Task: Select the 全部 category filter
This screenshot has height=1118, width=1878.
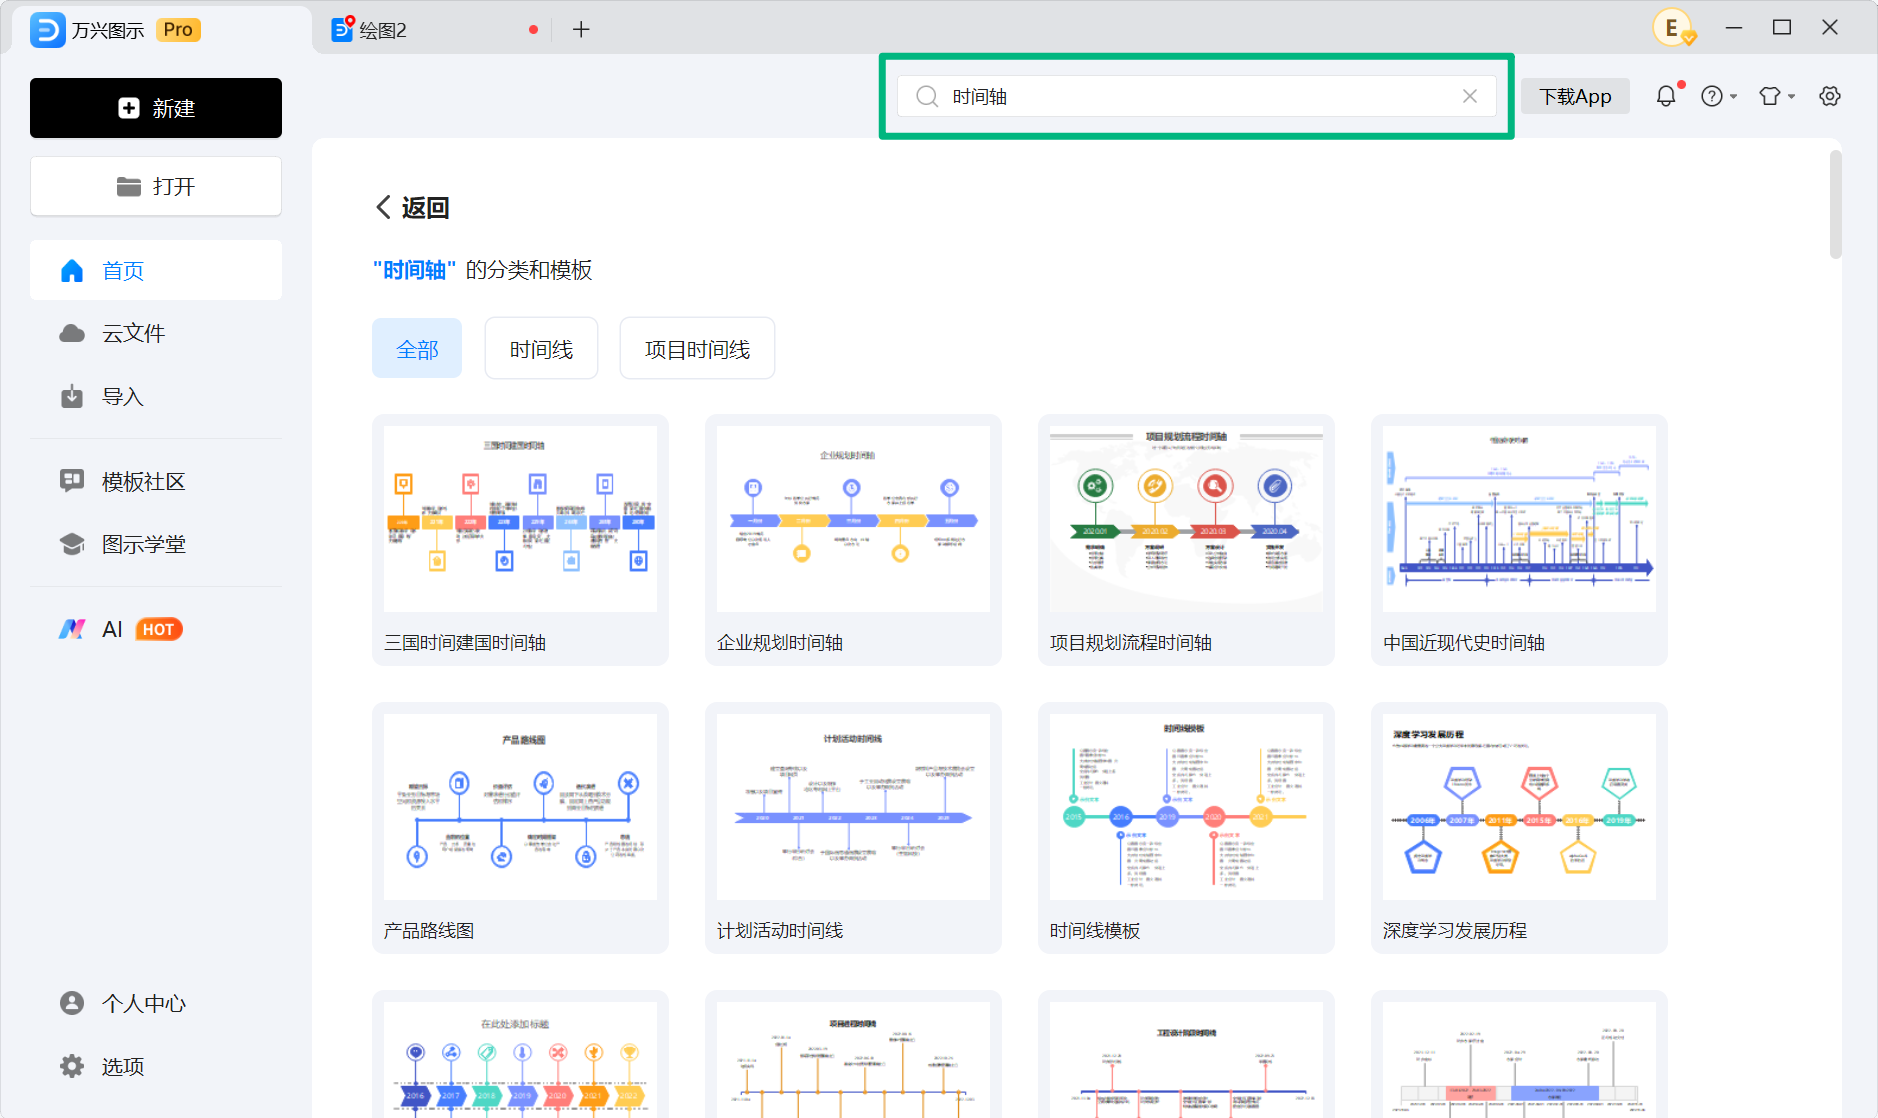Action: tap(417, 349)
